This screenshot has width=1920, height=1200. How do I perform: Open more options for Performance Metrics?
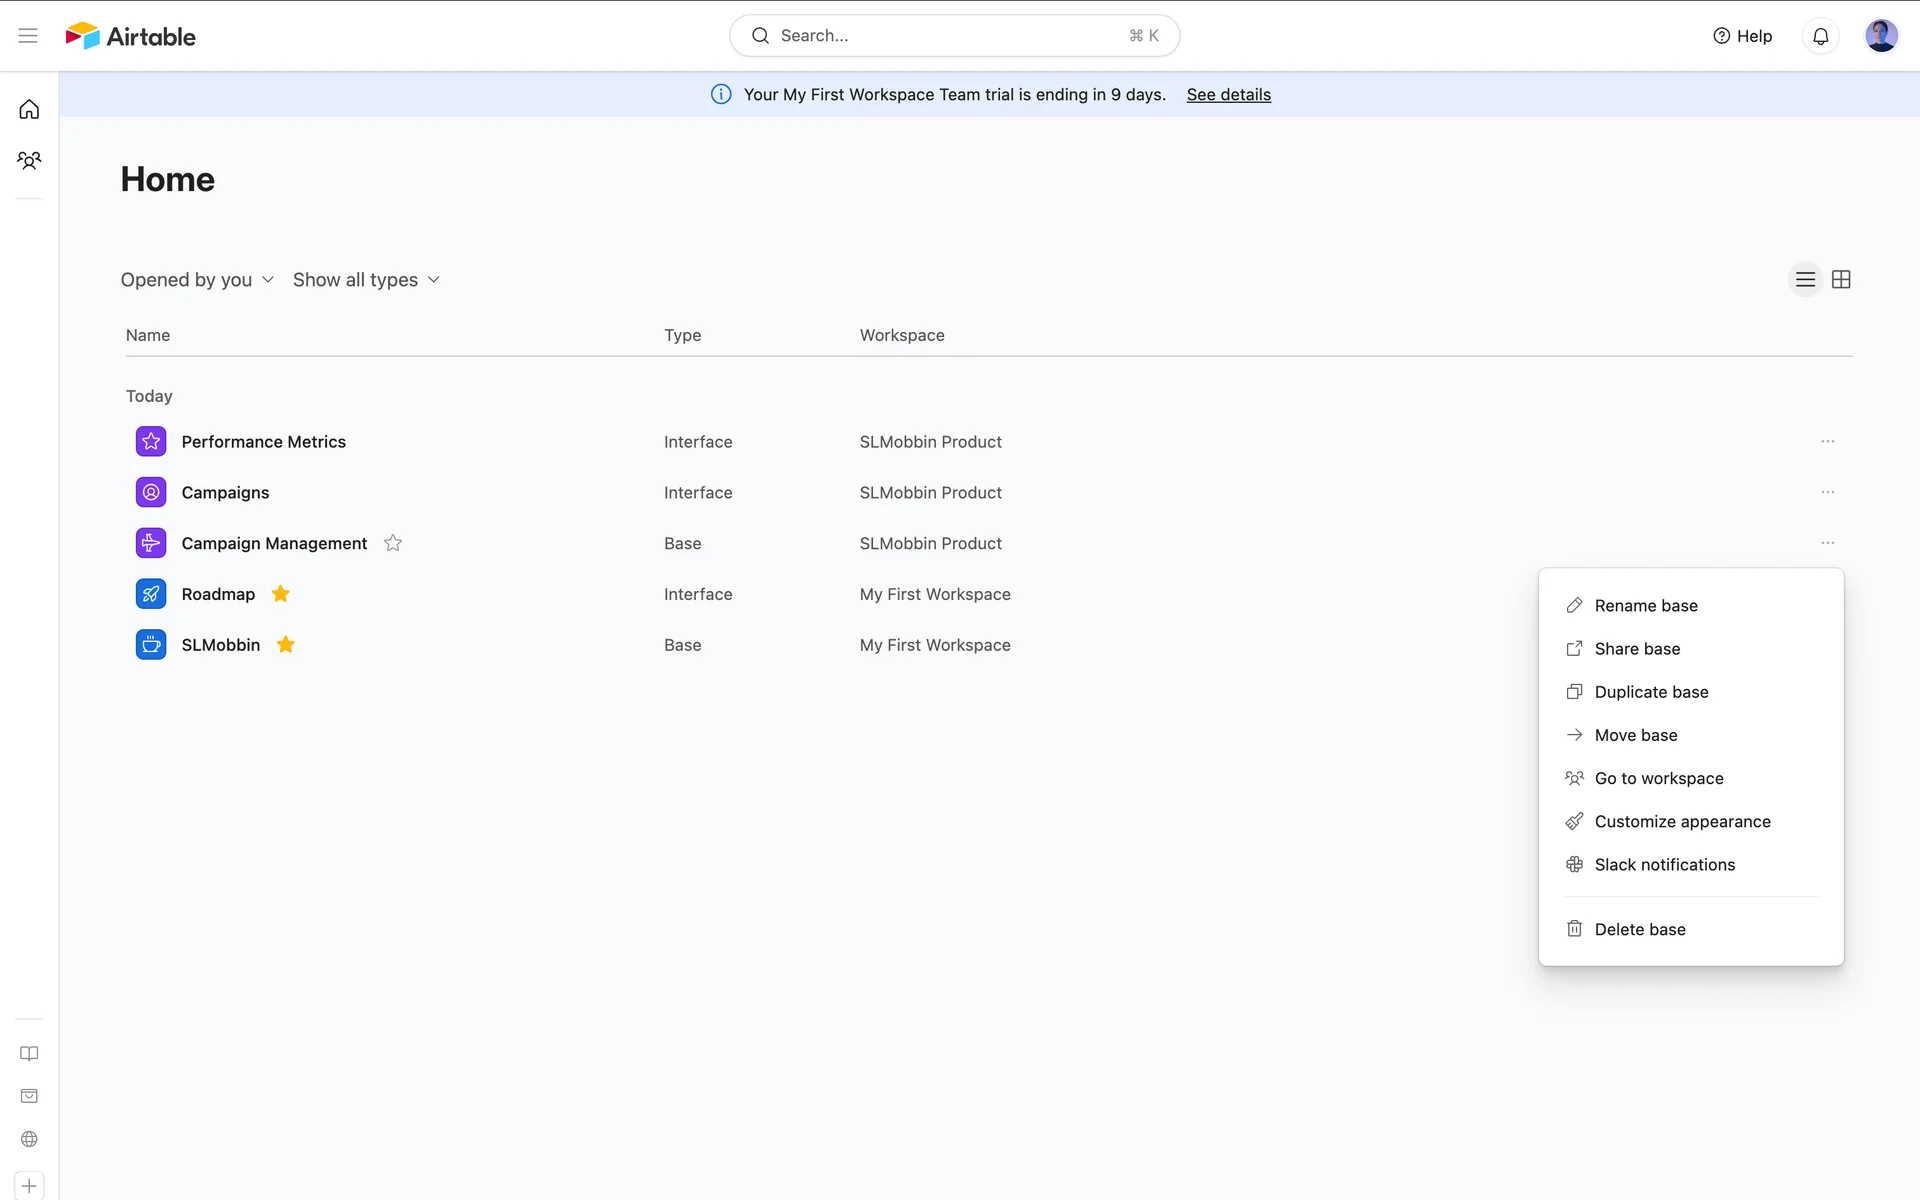pyautogui.click(x=1827, y=442)
